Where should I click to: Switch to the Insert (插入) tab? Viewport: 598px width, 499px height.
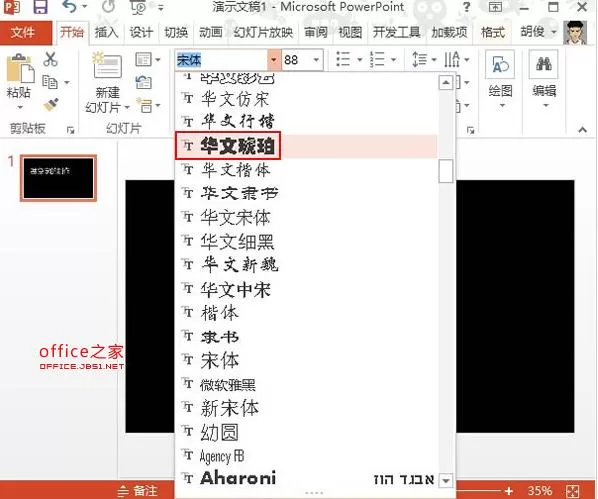pos(106,33)
